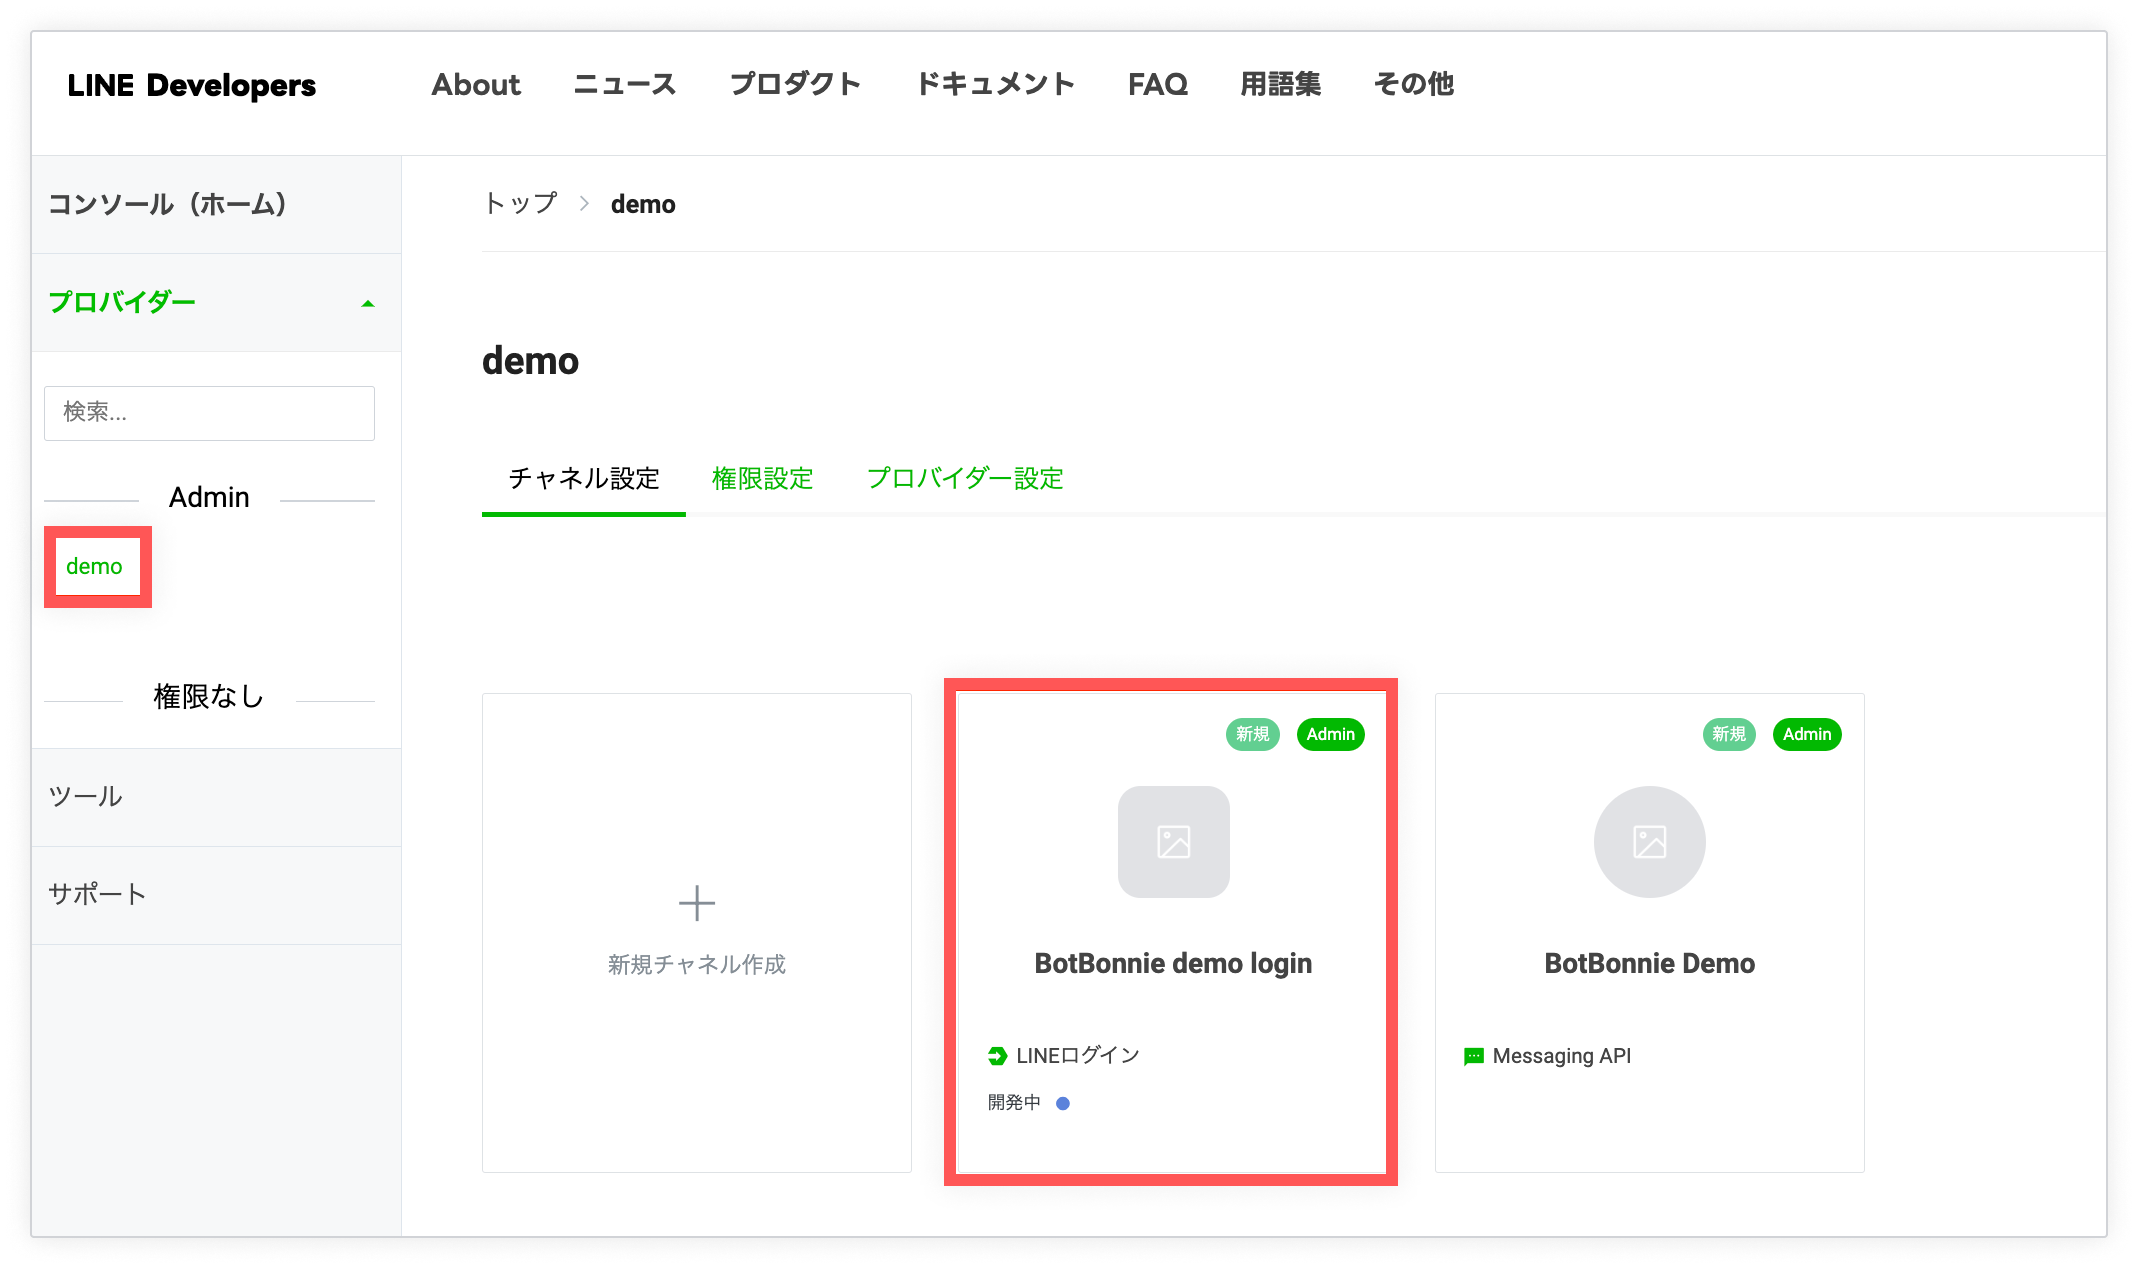The width and height of the screenshot is (2138, 1268).
Task: Open the ドキュメント menu item
Action: [x=995, y=84]
